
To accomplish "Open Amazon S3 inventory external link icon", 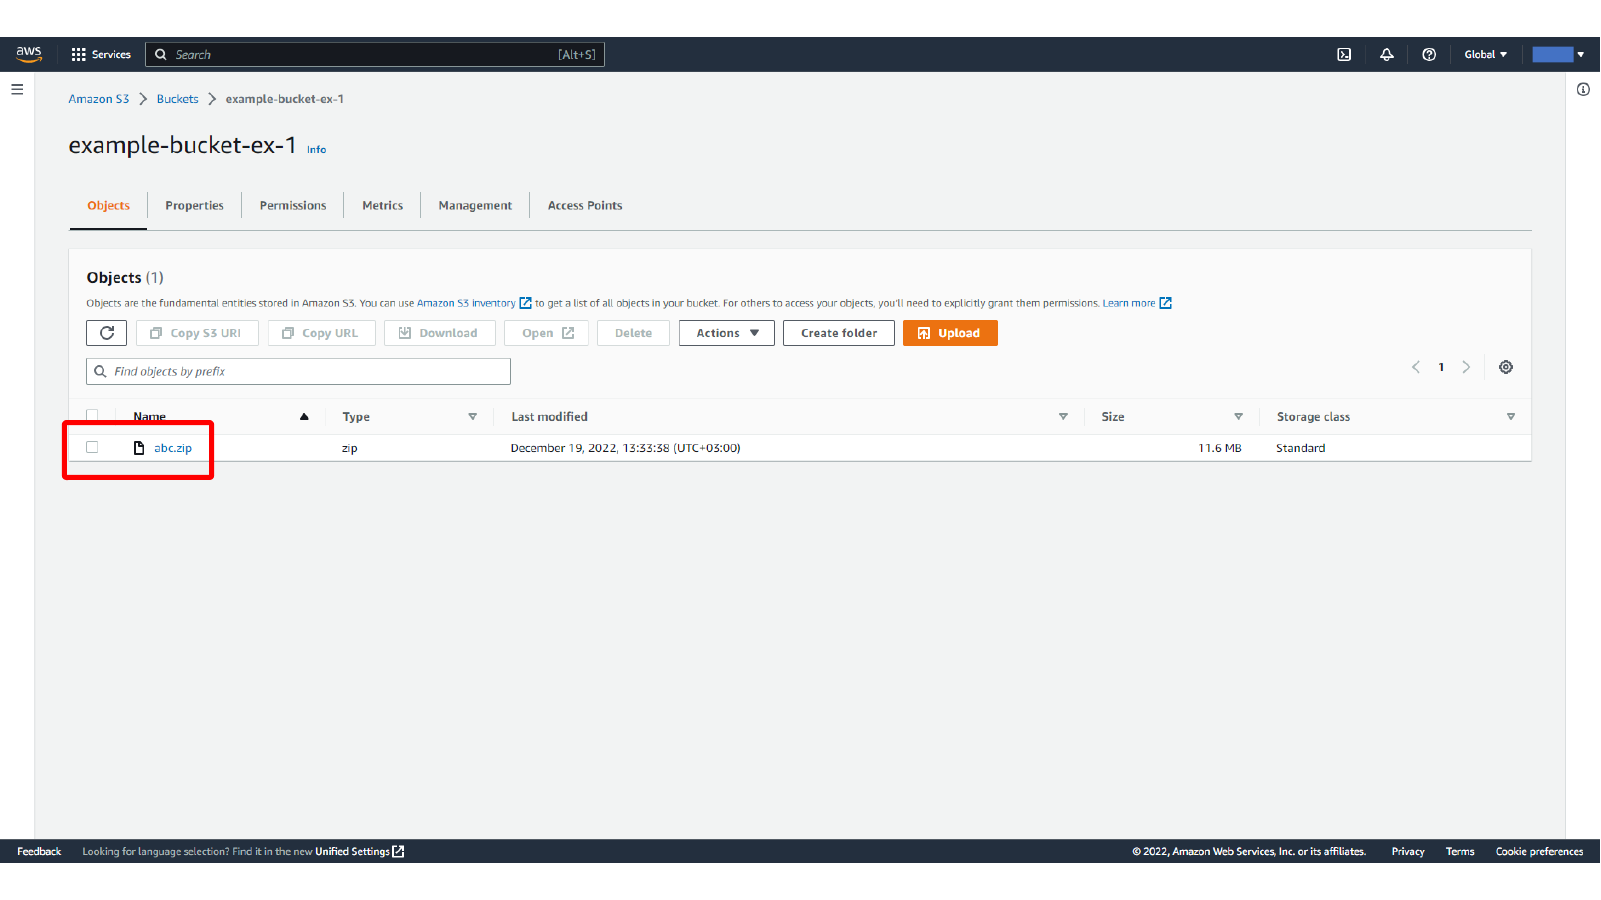I will click(525, 303).
